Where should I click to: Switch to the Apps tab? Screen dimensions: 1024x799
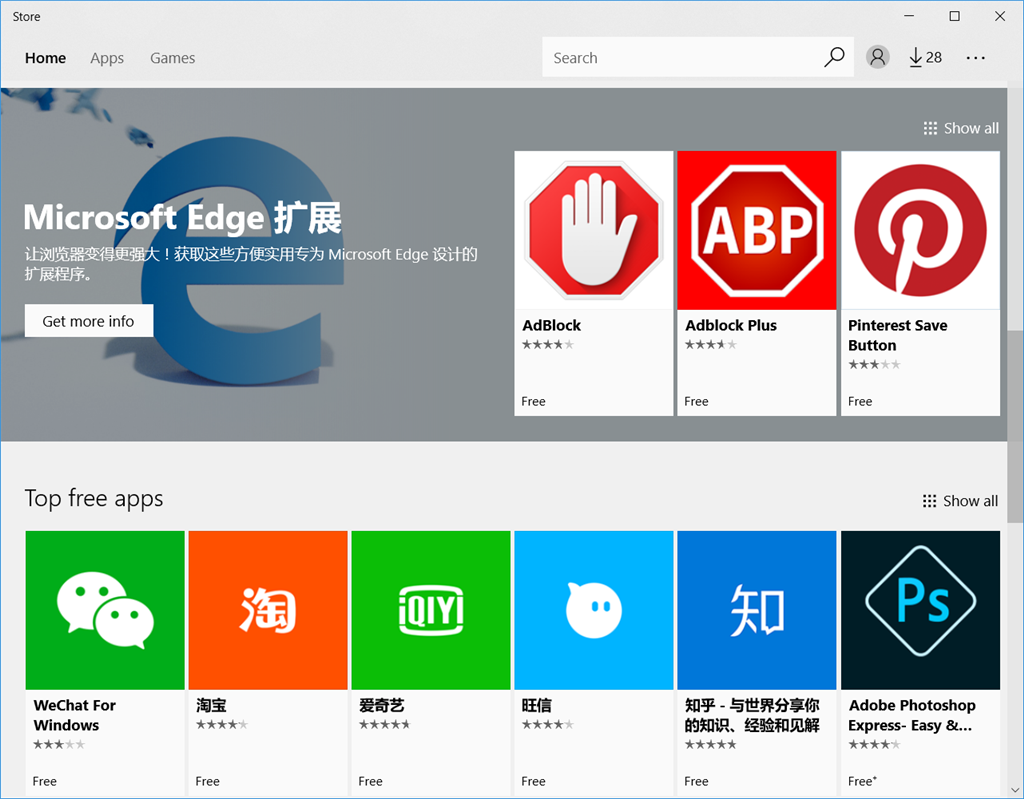tap(107, 58)
